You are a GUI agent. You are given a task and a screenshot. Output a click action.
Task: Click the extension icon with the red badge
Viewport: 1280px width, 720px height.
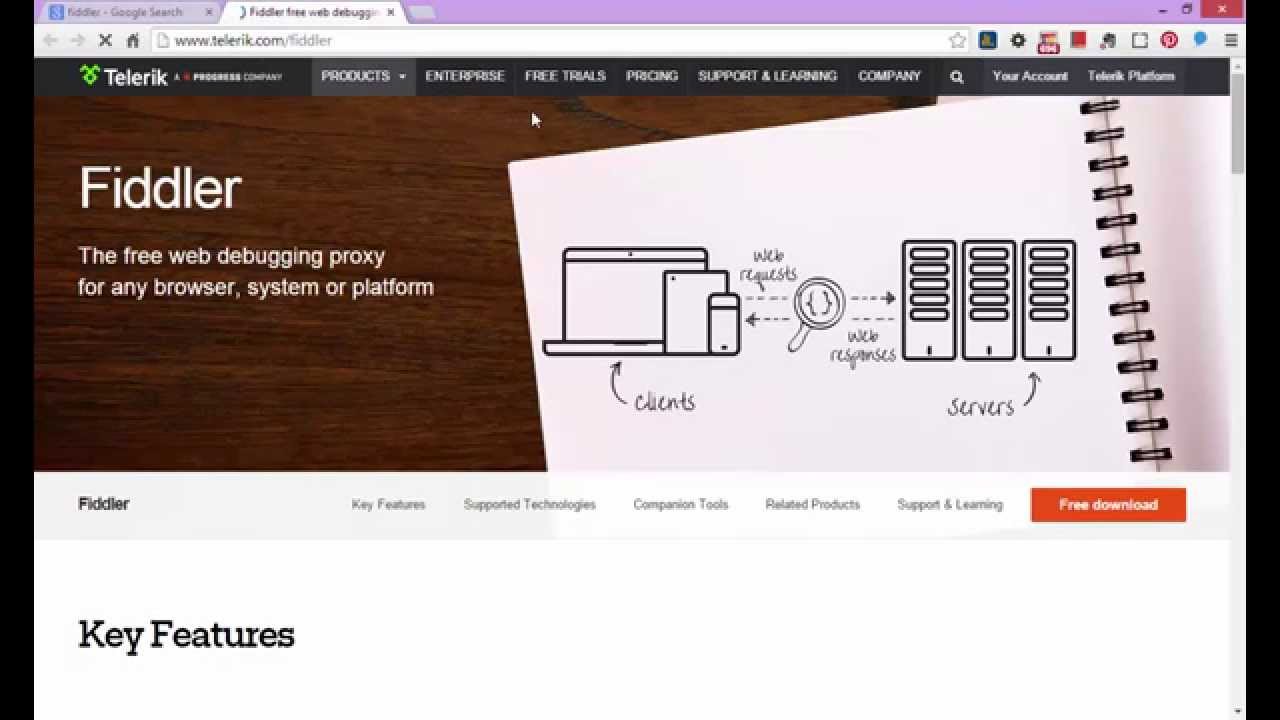pyautogui.click(x=1048, y=41)
